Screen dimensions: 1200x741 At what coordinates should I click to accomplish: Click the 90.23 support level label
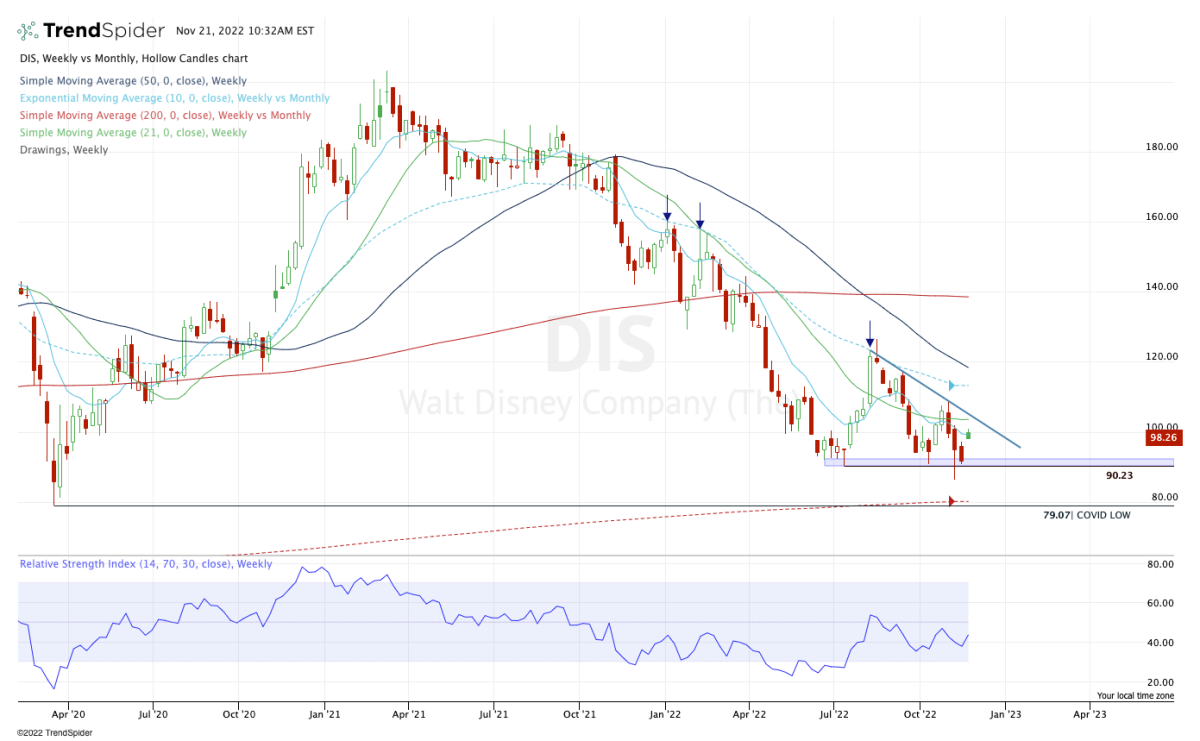[x=1119, y=477]
